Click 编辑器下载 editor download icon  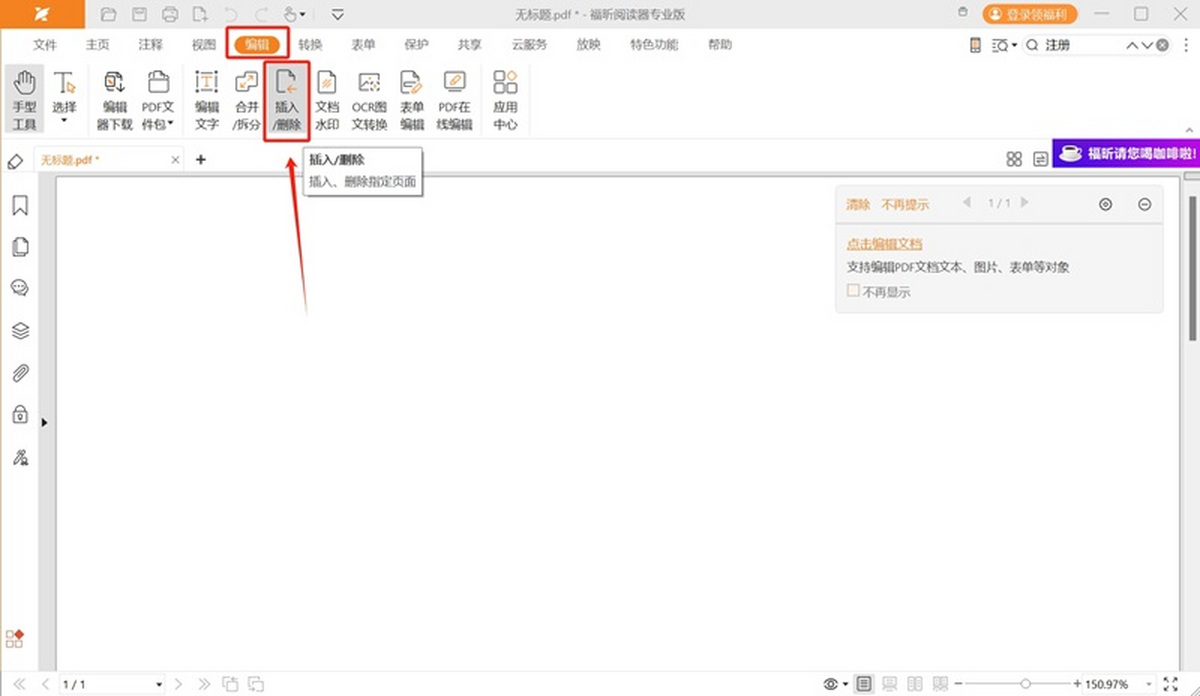(x=115, y=100)
